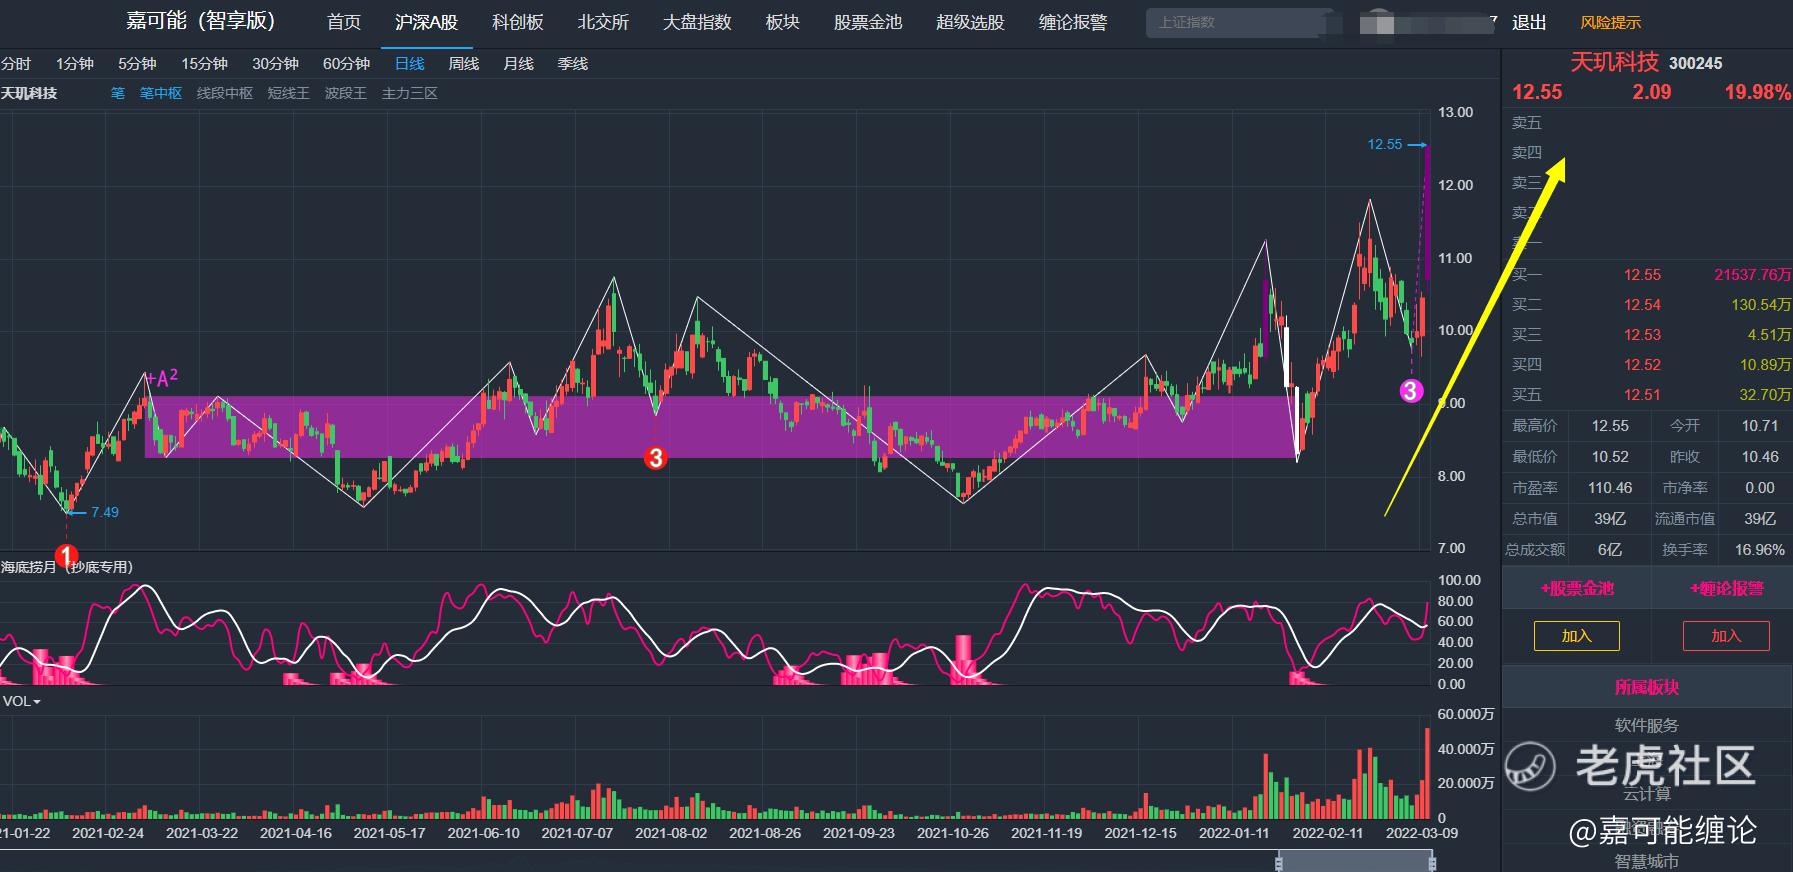Open the 软件服务 sector link

coord(1647,725)
